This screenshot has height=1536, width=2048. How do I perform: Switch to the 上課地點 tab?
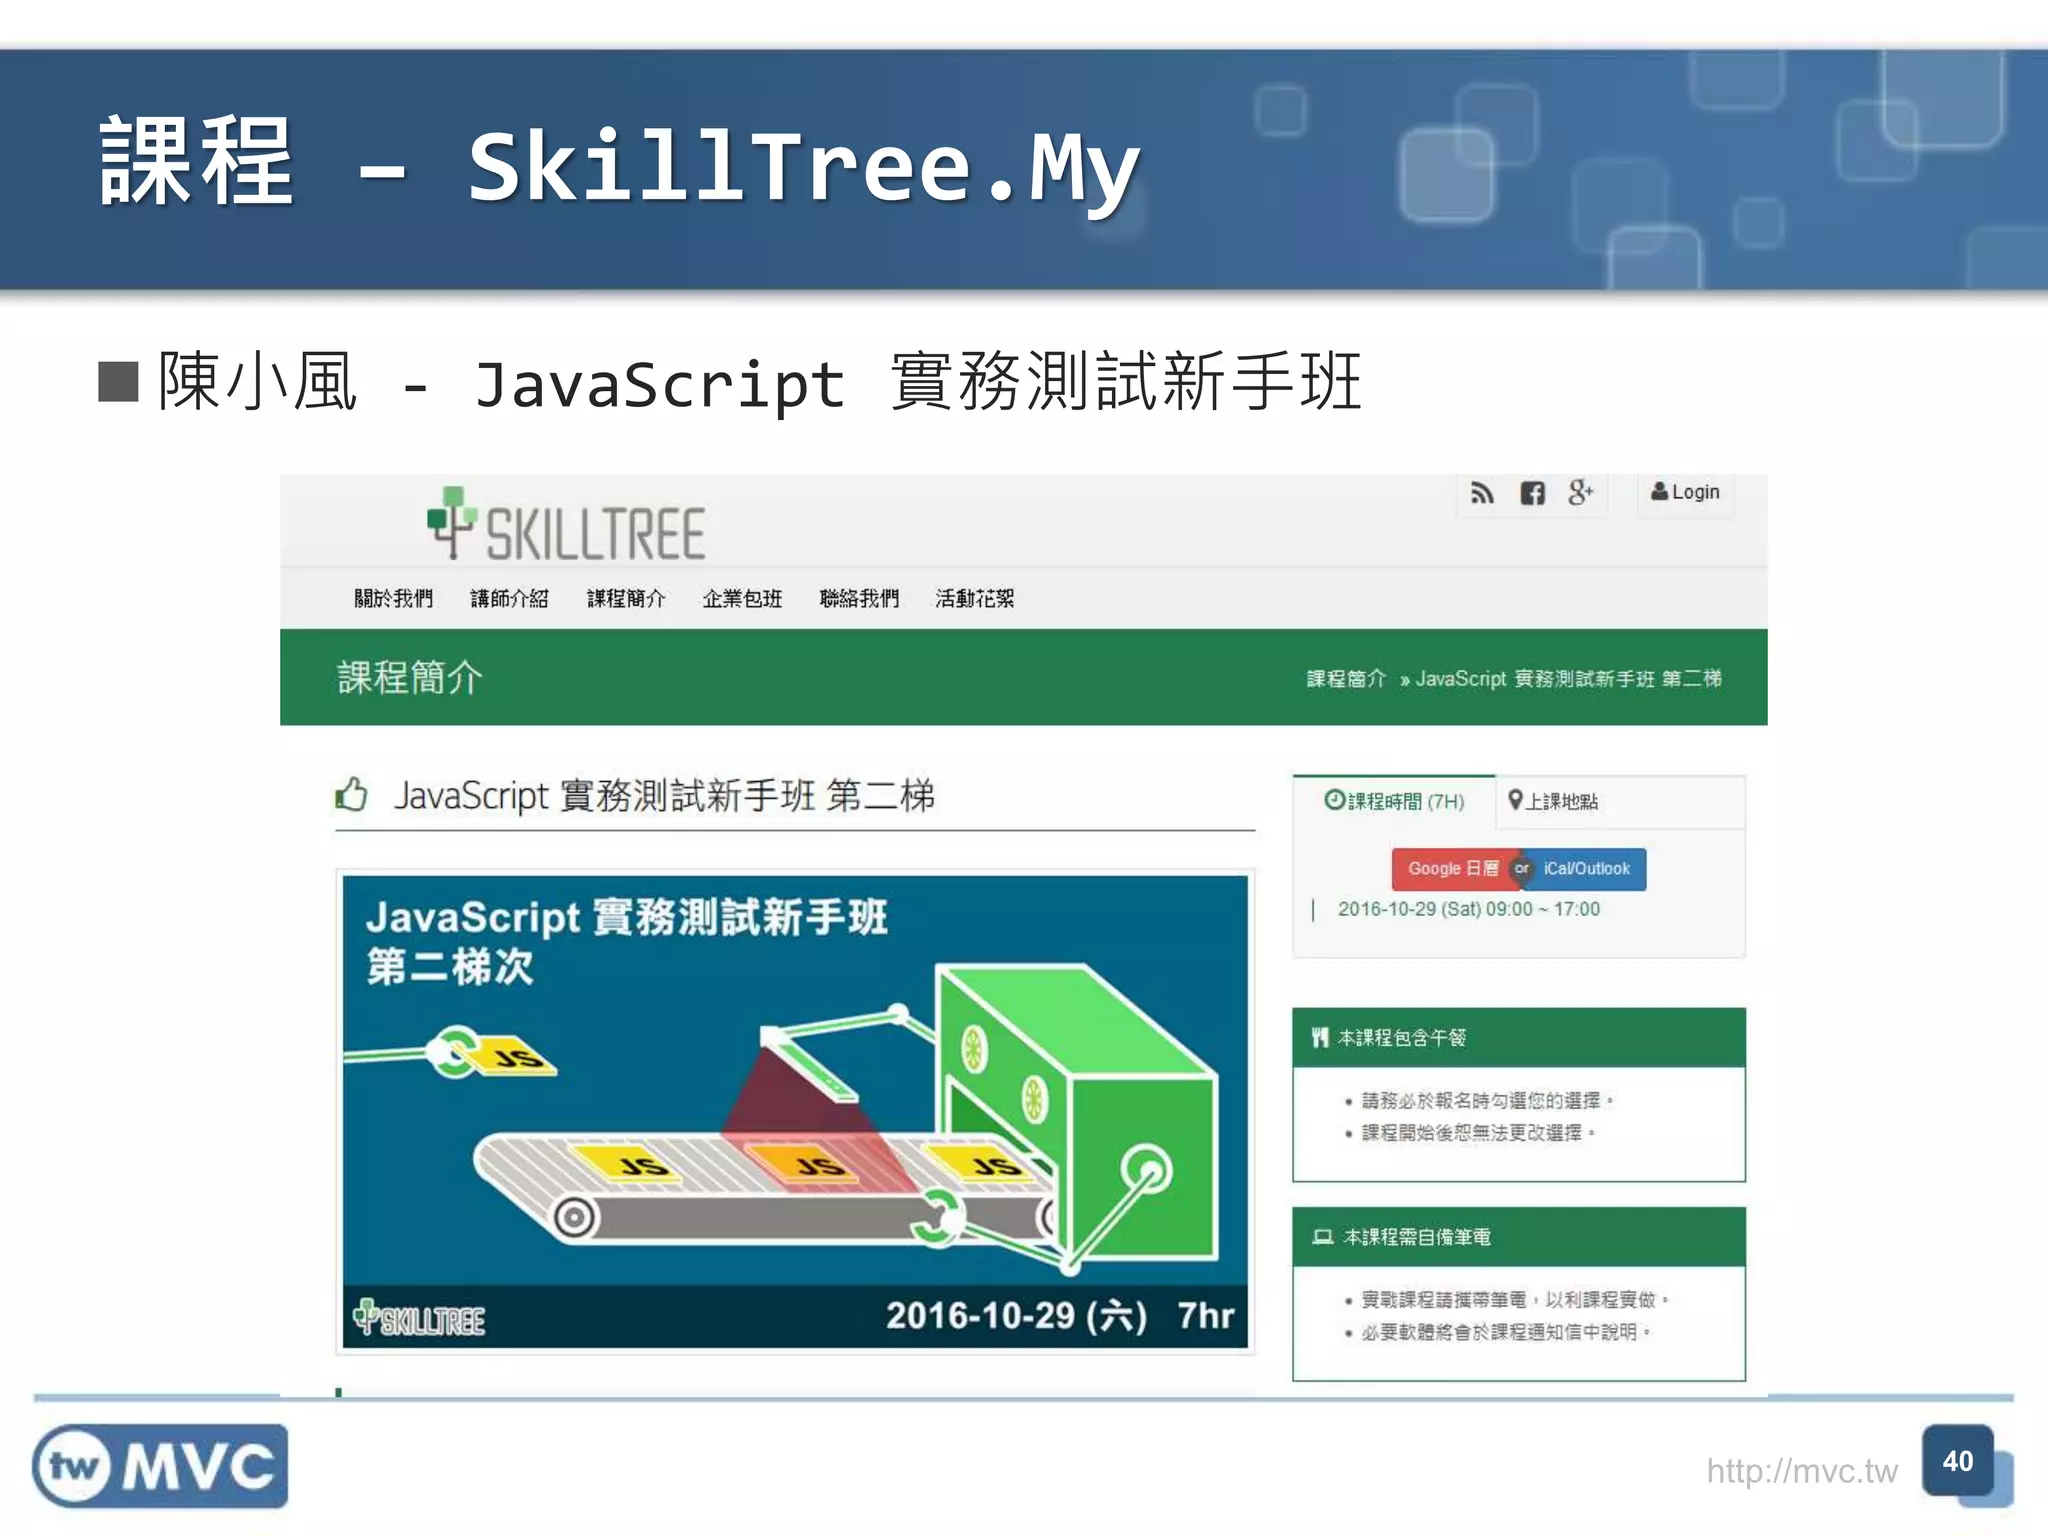[x=1553, y=801]
